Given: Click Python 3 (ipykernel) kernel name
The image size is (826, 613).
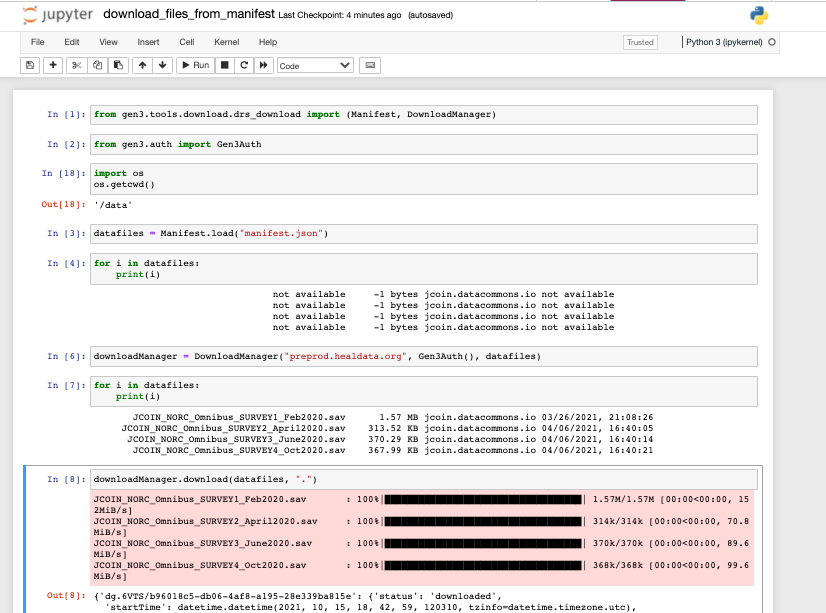Looking at the screenshot, I should pos(724,42).
